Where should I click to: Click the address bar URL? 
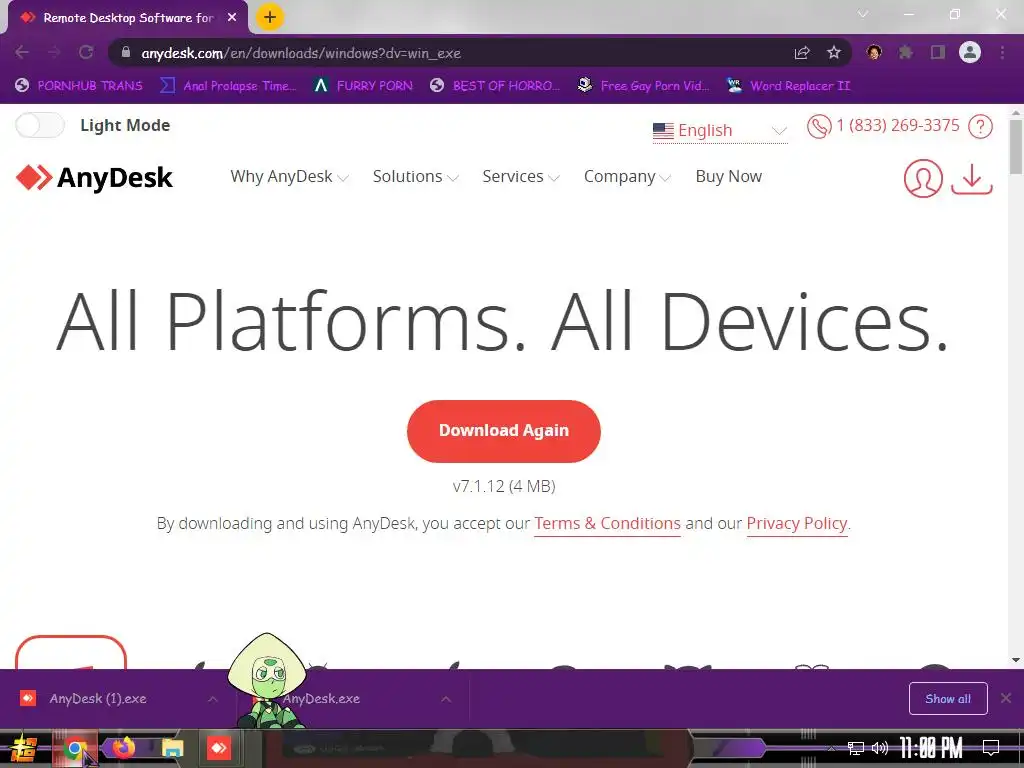point(301,53)
